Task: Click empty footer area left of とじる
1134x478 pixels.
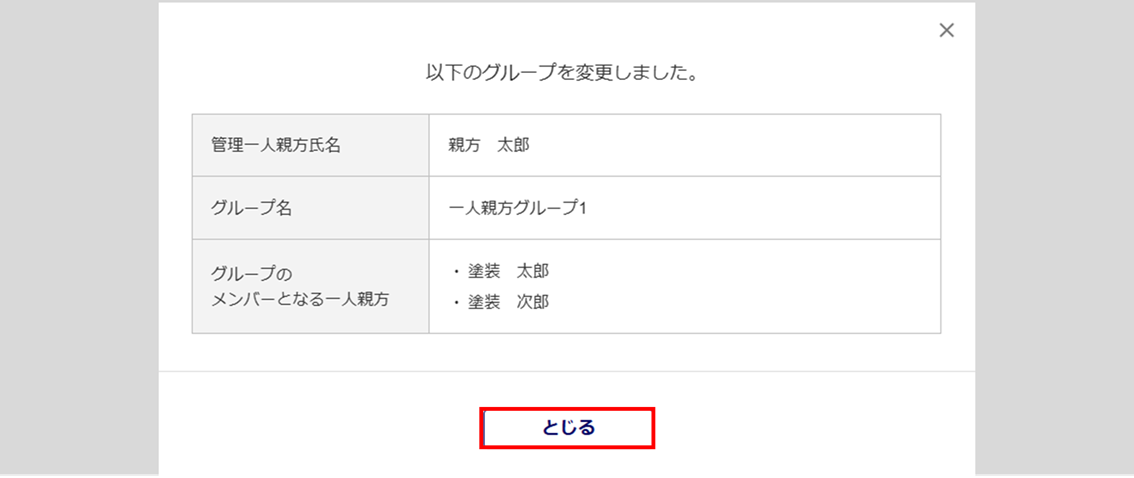Action: pyautogui.click(x=320, y=428)
